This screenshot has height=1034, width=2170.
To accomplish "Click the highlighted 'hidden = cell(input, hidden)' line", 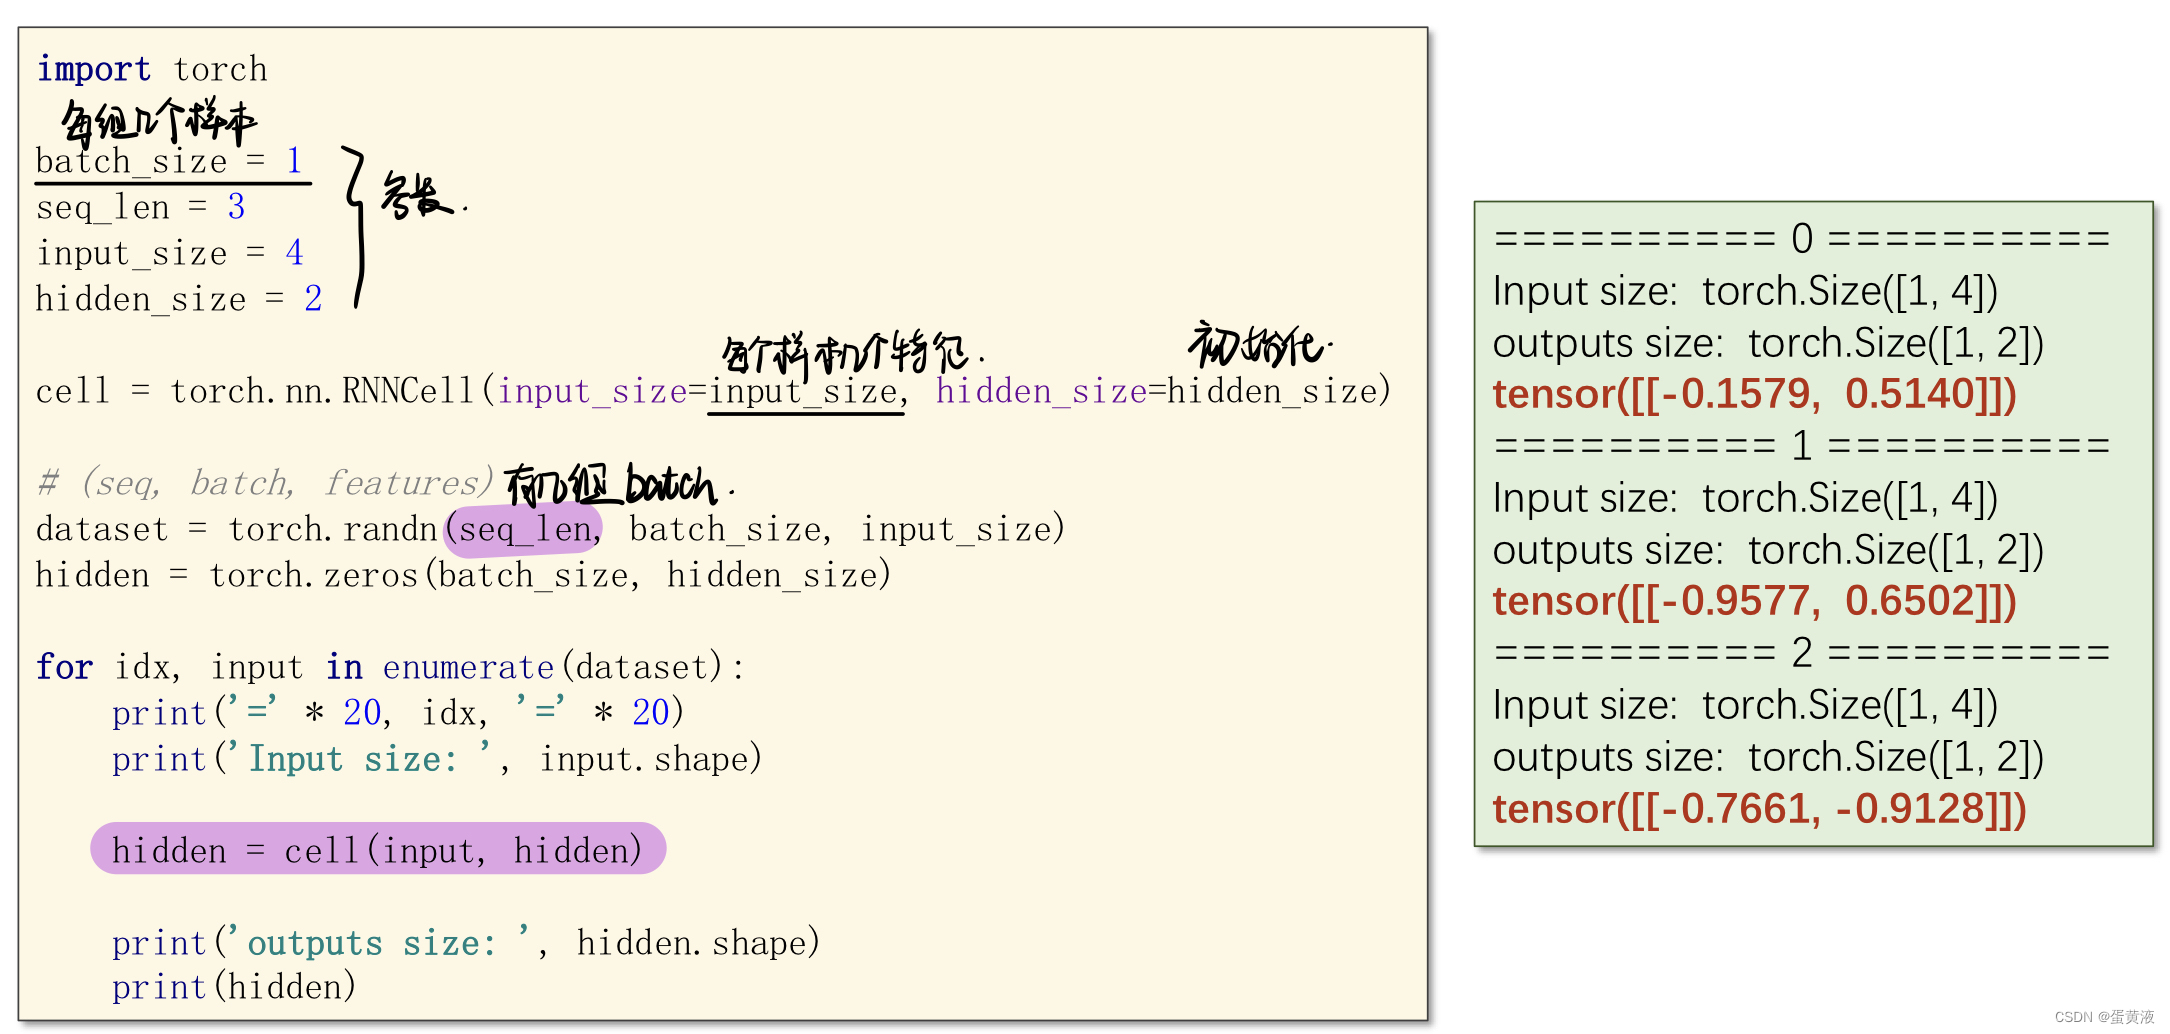I will 378,849.
